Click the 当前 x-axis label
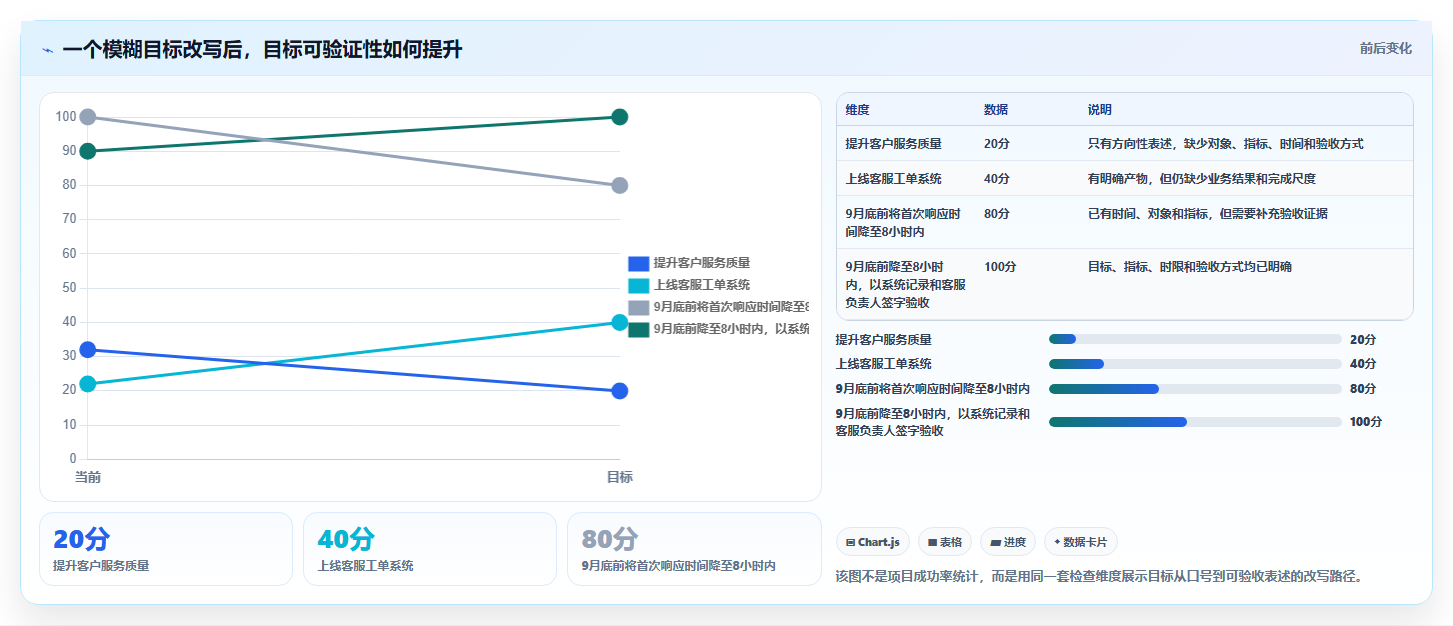 (x=88, y=477)
